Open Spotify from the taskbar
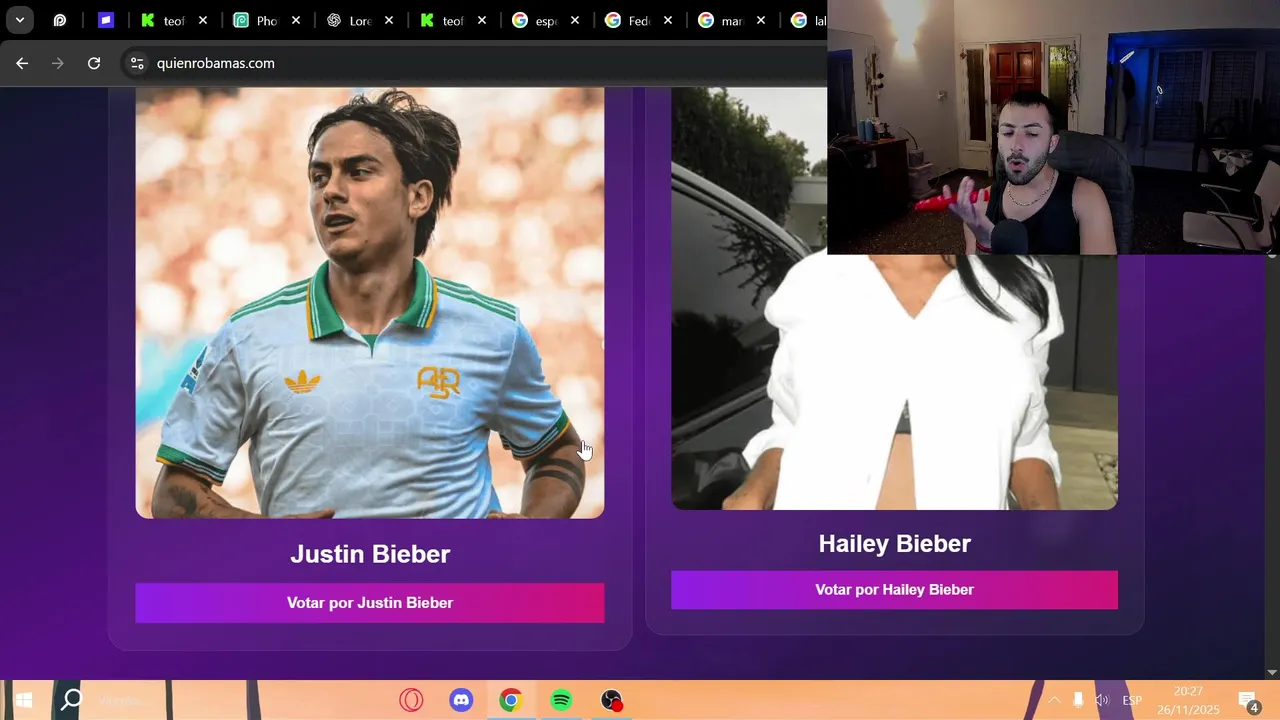 point(561,700)
